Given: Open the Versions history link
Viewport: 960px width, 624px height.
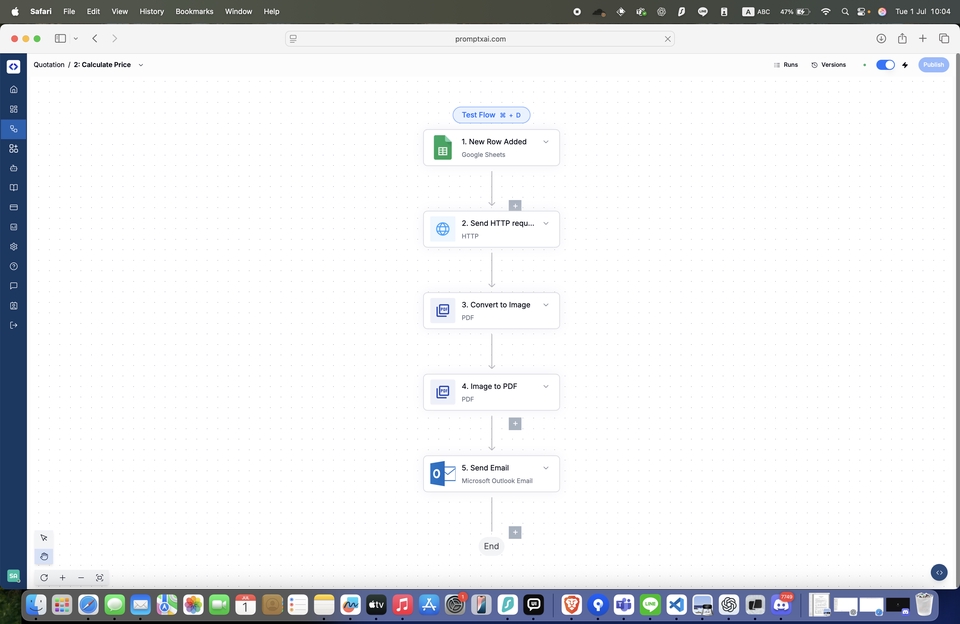Looking at the screenshot, I should point(828,65).
